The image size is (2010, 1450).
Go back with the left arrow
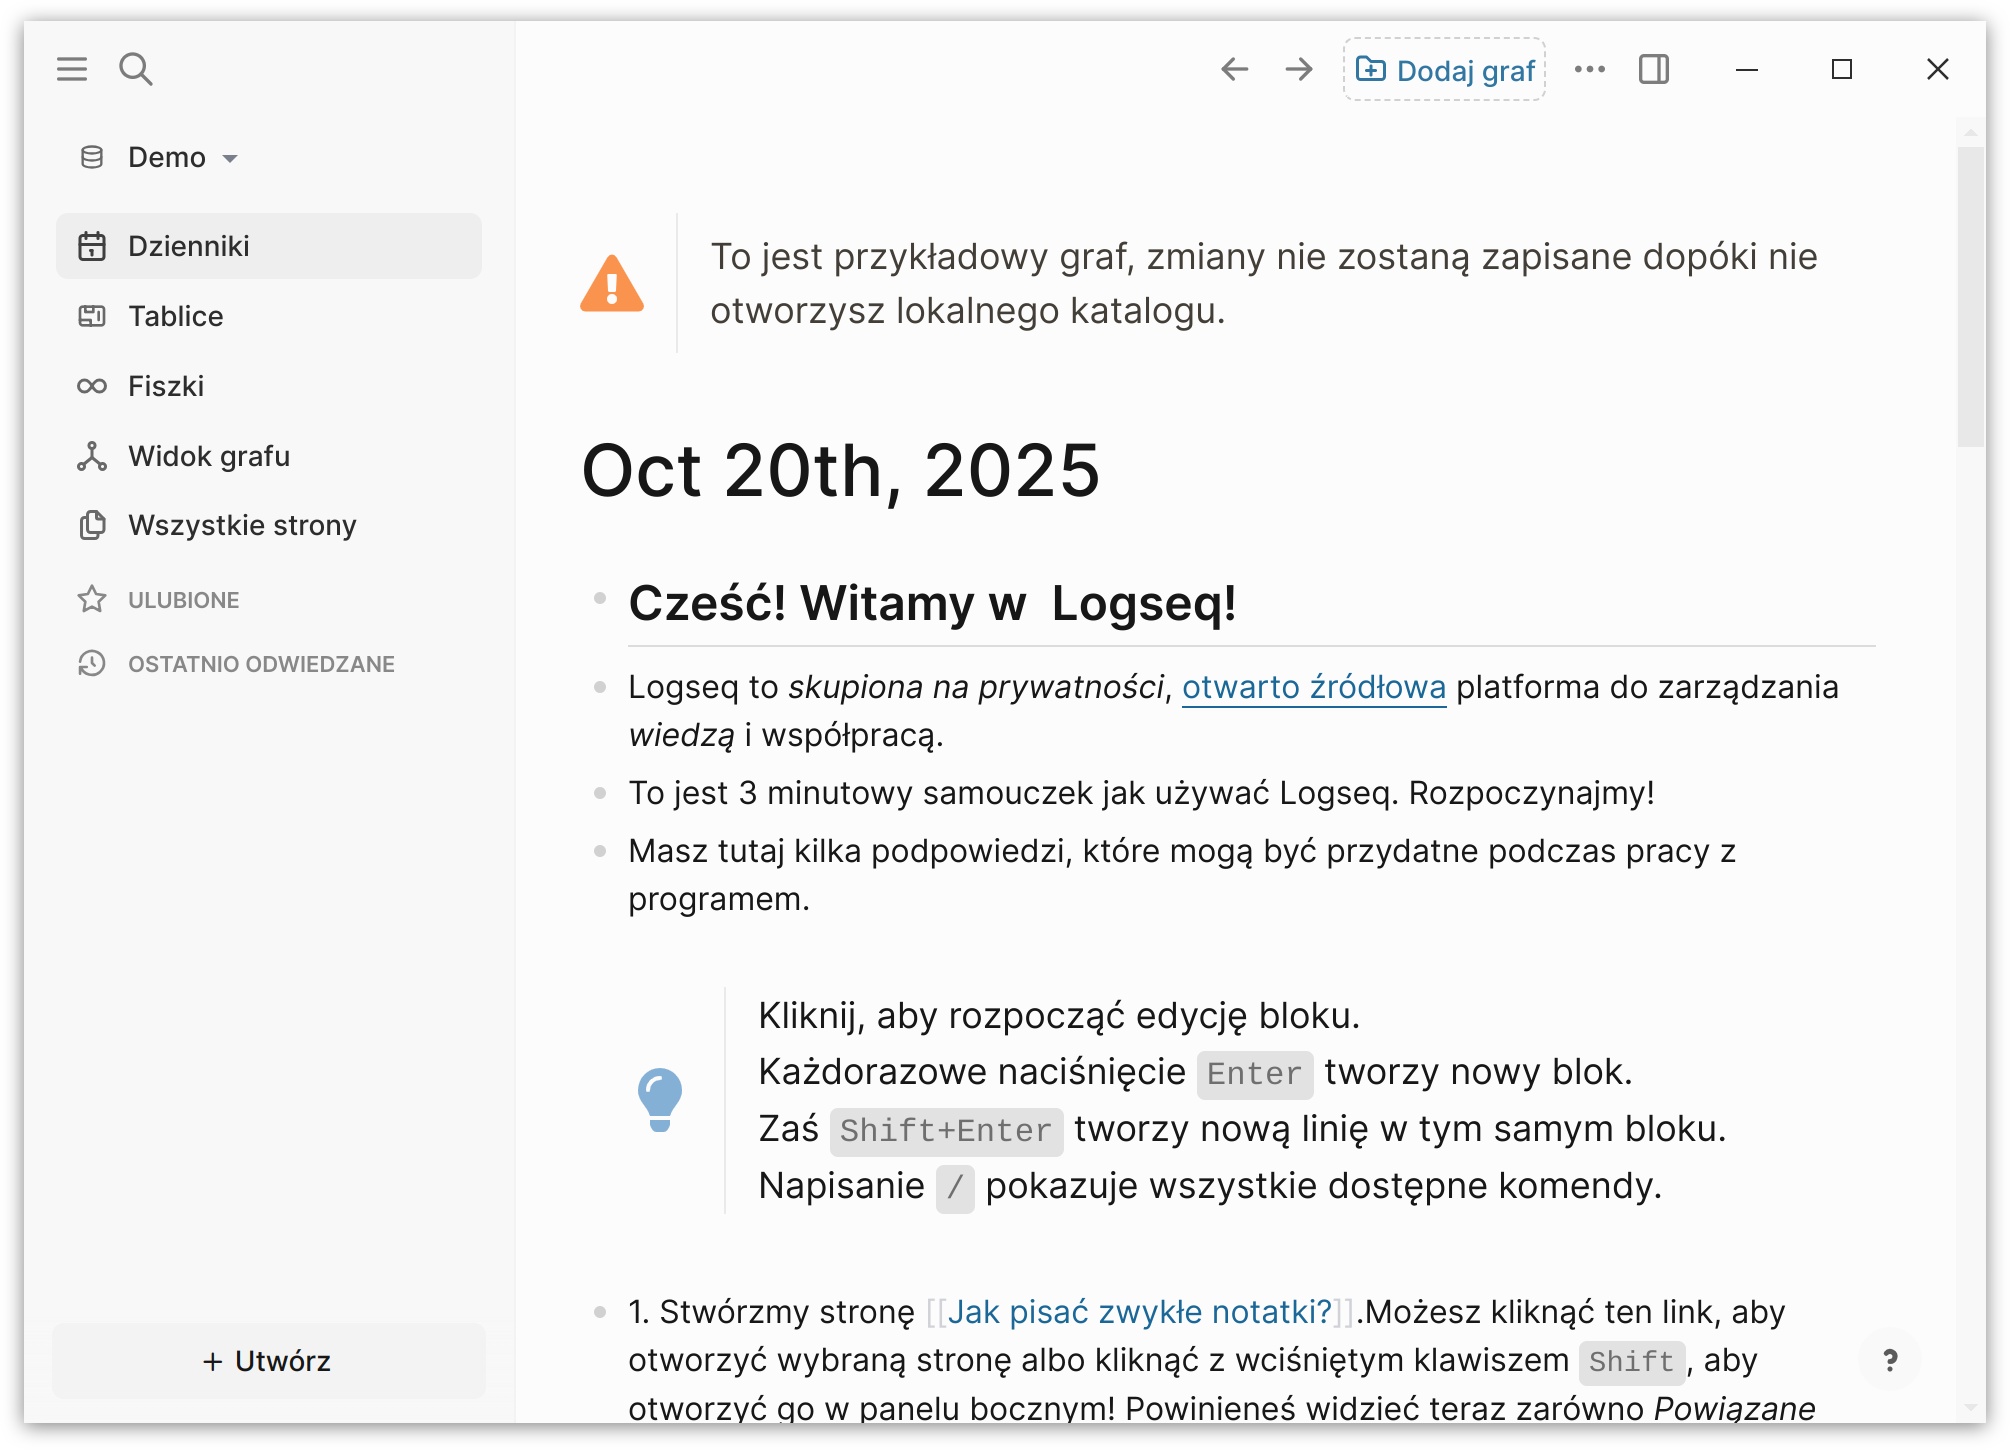(1235, 69)
